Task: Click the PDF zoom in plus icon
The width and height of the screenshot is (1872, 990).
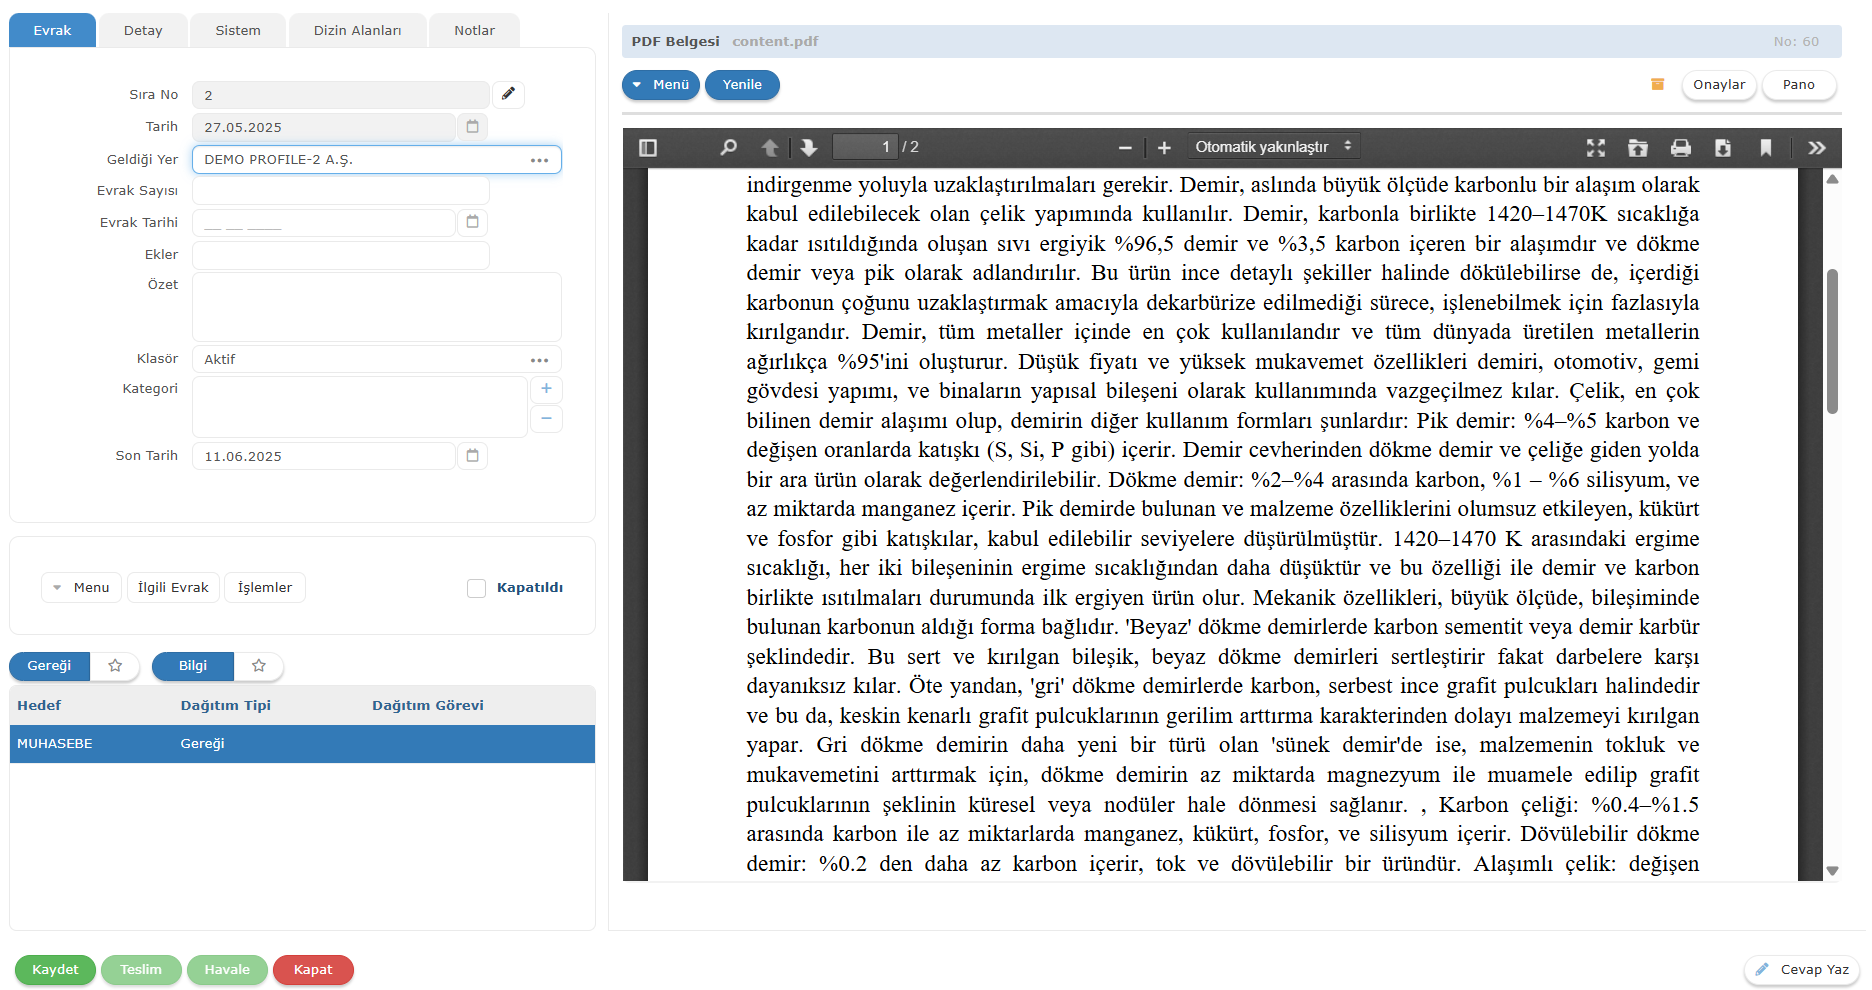Action: 1164,148
